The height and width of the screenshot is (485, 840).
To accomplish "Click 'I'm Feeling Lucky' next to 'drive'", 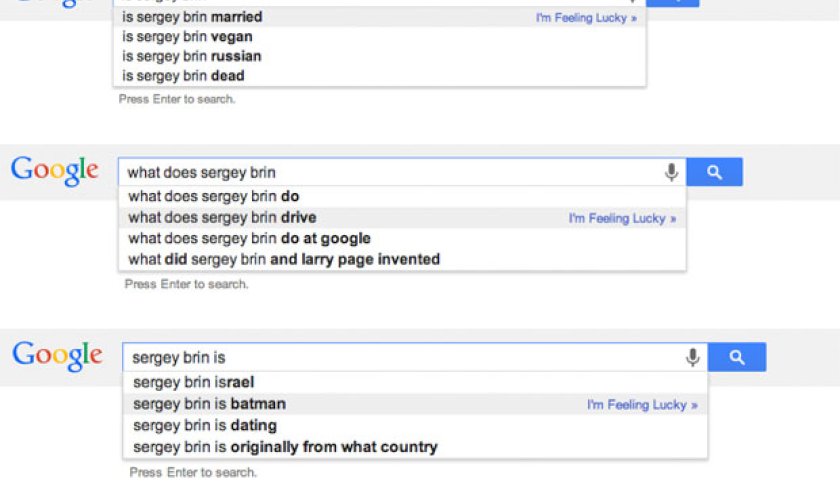I will pyautogui.click(x=622, y=218).
